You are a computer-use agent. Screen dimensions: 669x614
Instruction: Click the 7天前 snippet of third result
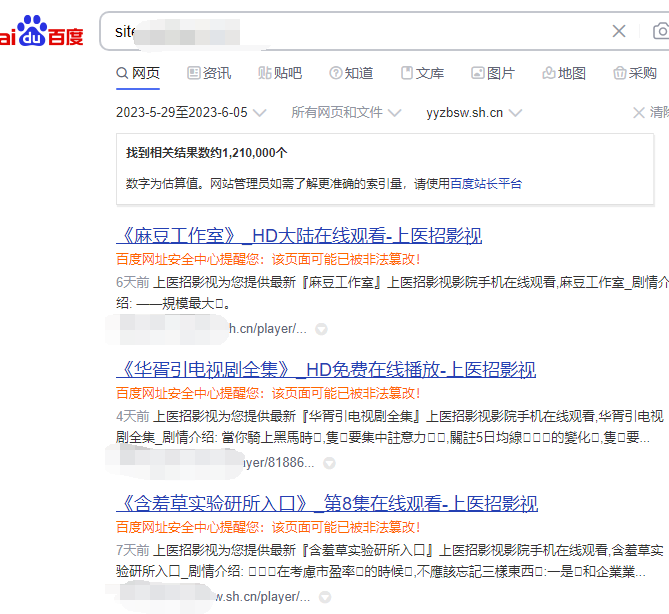(x=390, y=561)
